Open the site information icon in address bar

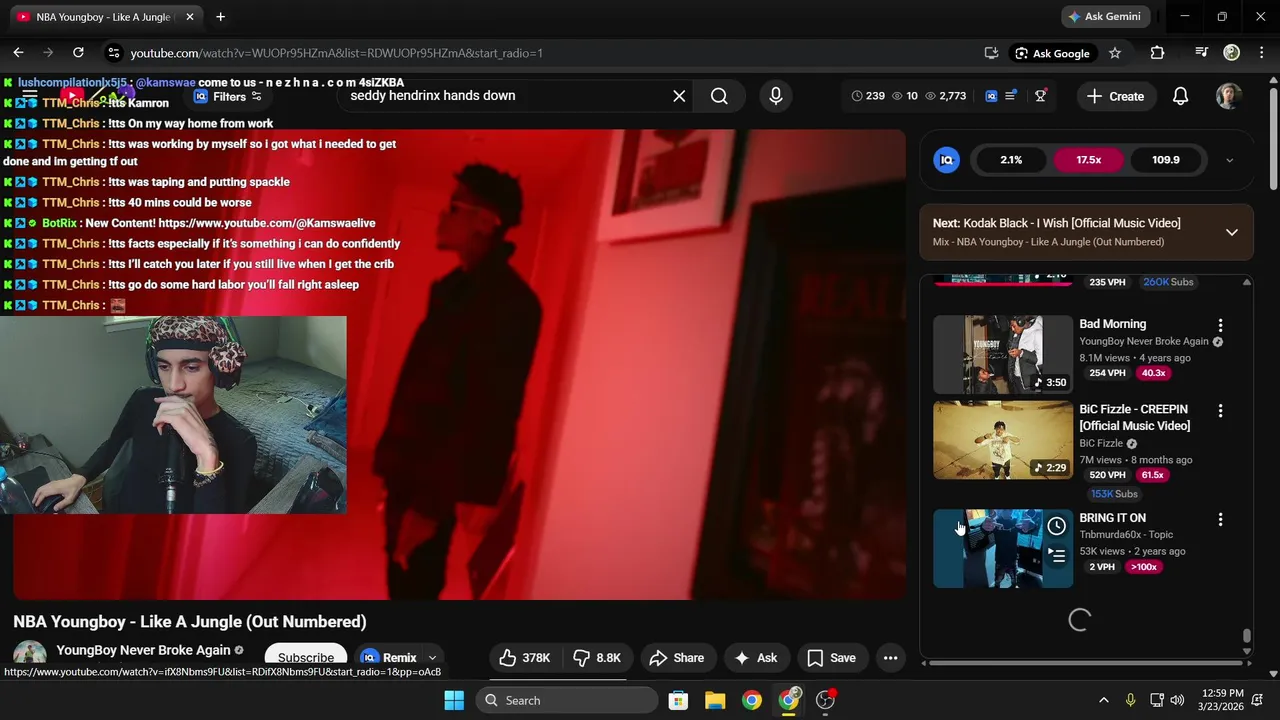113,53
